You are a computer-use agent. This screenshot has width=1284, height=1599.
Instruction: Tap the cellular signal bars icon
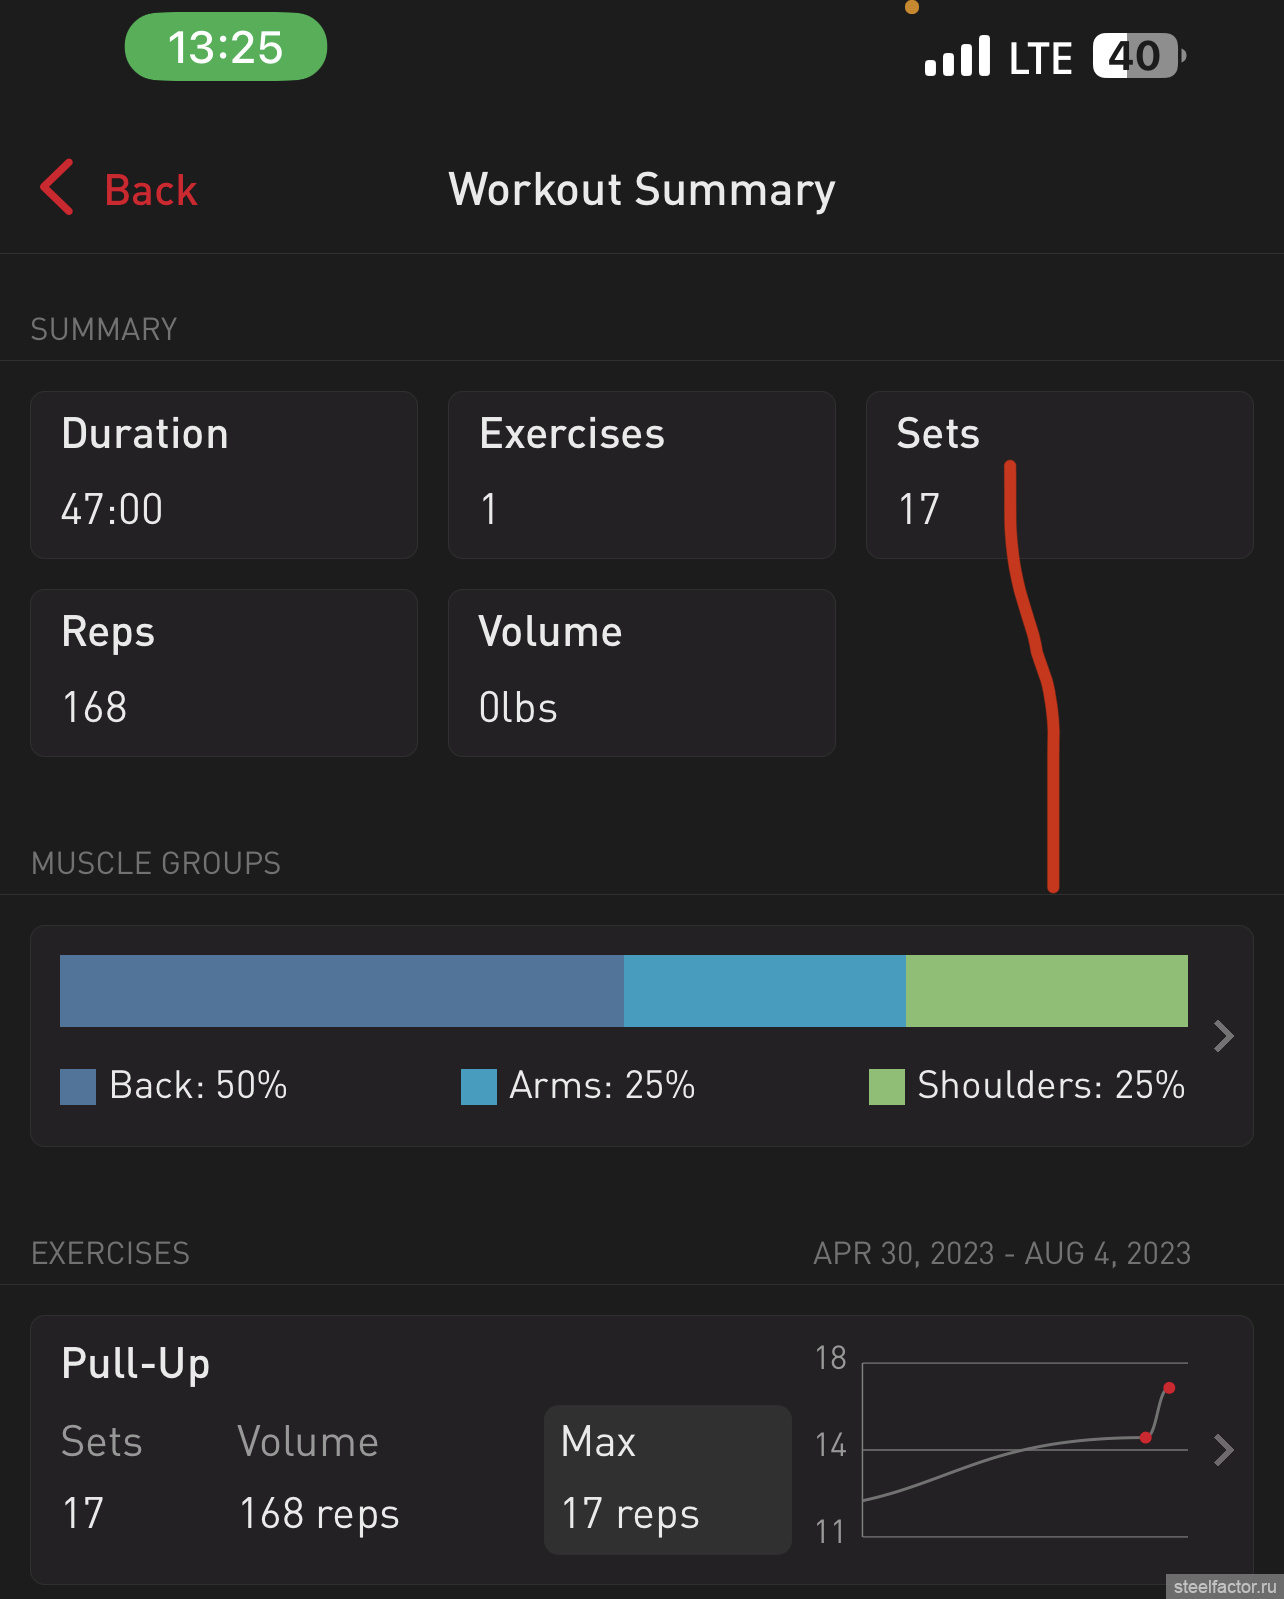[x=957, y=56]
